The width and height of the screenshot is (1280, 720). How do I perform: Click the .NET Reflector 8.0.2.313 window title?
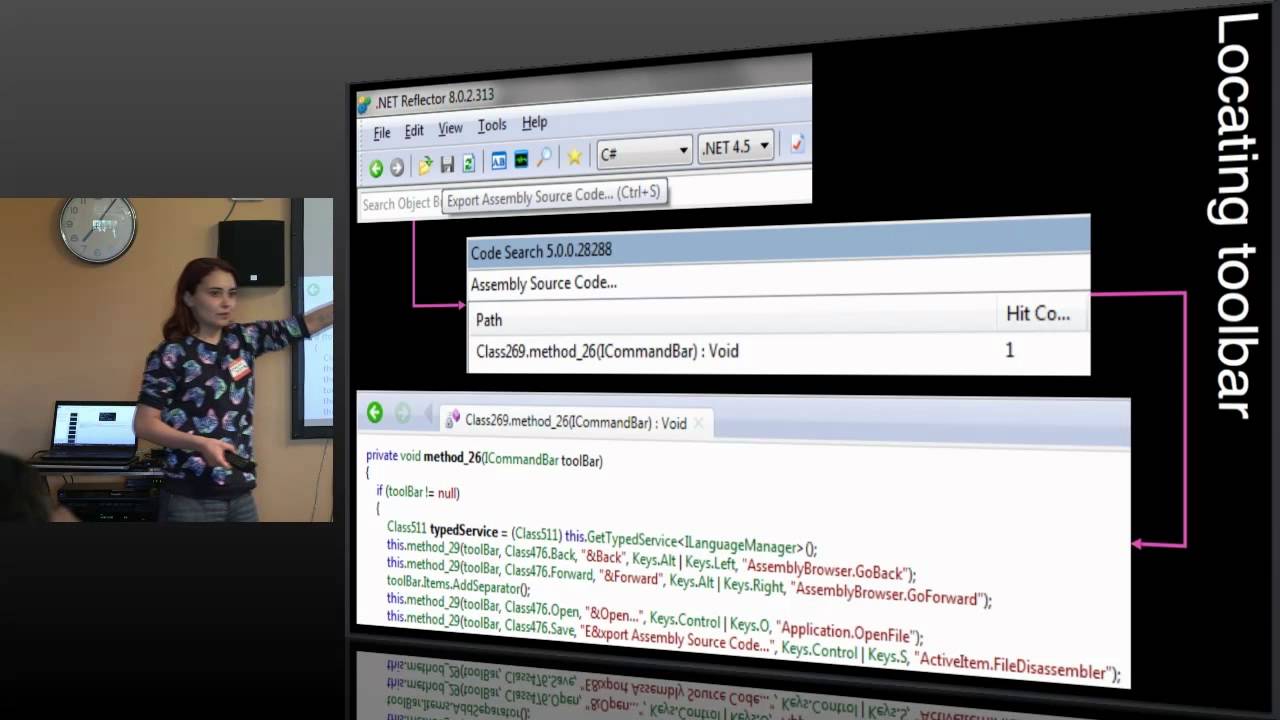[434, 100]
